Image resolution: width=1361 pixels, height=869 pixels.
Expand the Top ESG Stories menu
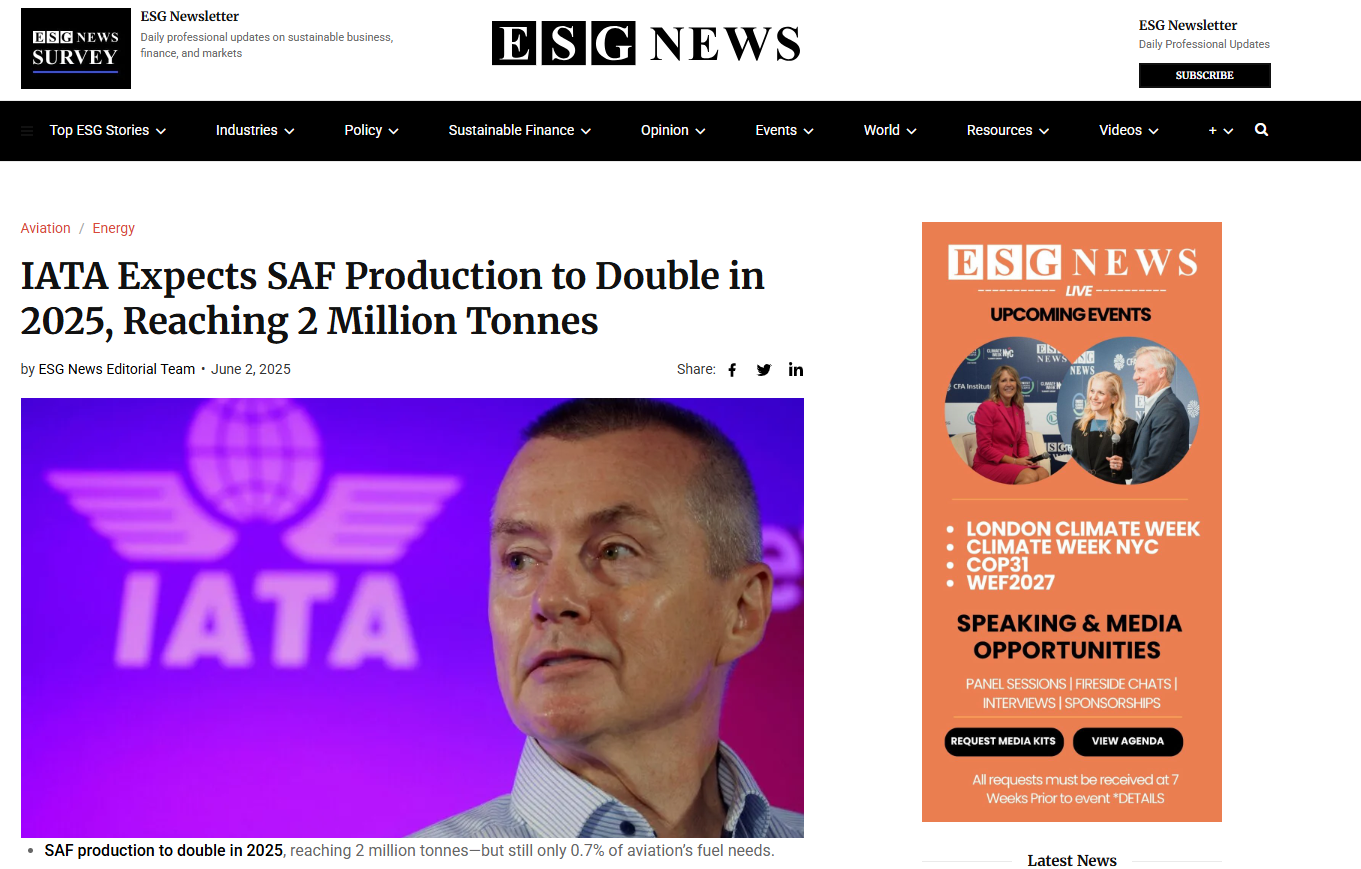[x=108, y=130]
